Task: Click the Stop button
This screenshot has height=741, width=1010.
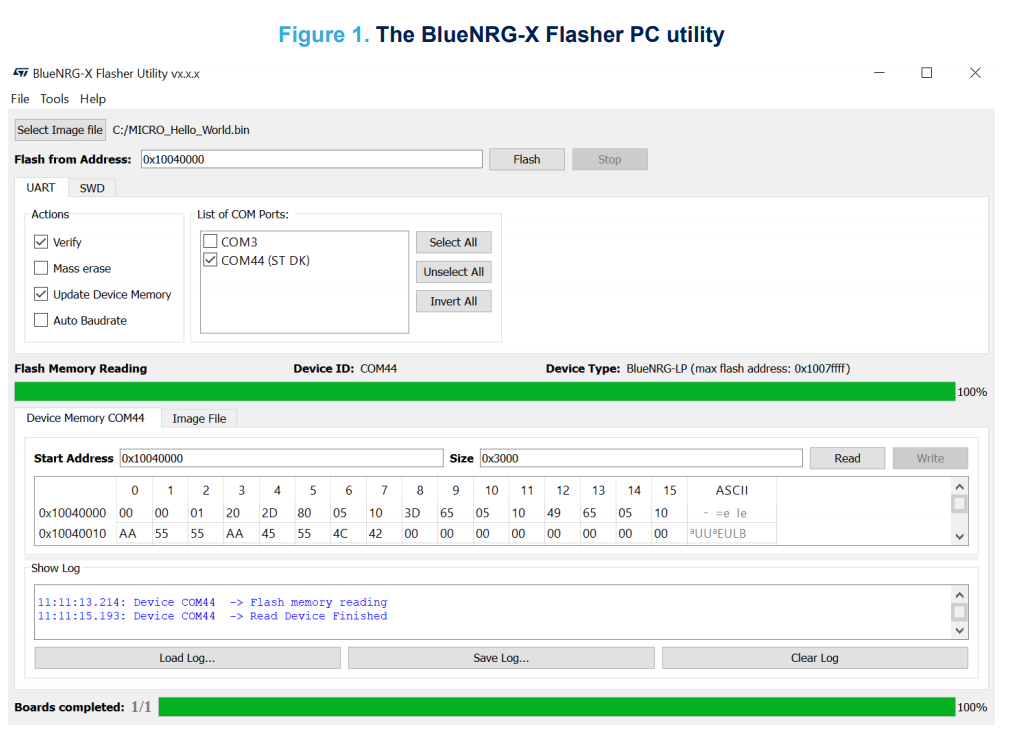Action: 609,159
